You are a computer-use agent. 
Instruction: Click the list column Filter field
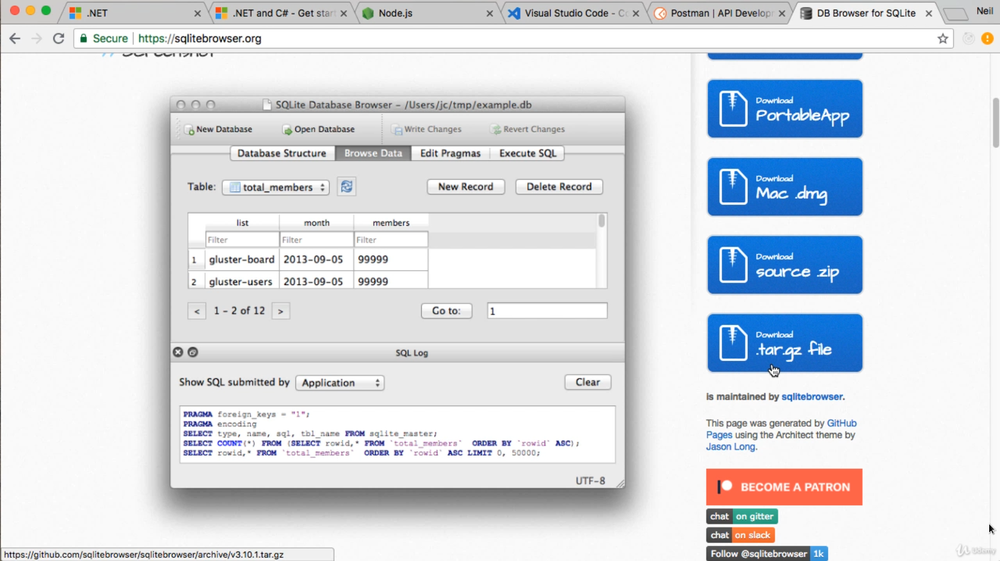[242, 240]
